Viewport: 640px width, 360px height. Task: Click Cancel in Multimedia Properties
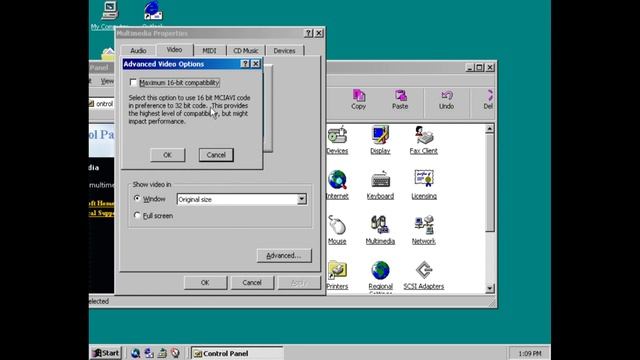tap(252, 282)
